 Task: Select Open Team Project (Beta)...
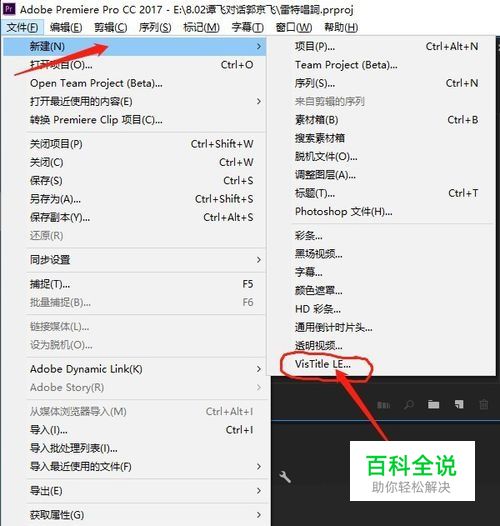click(134, 83)
